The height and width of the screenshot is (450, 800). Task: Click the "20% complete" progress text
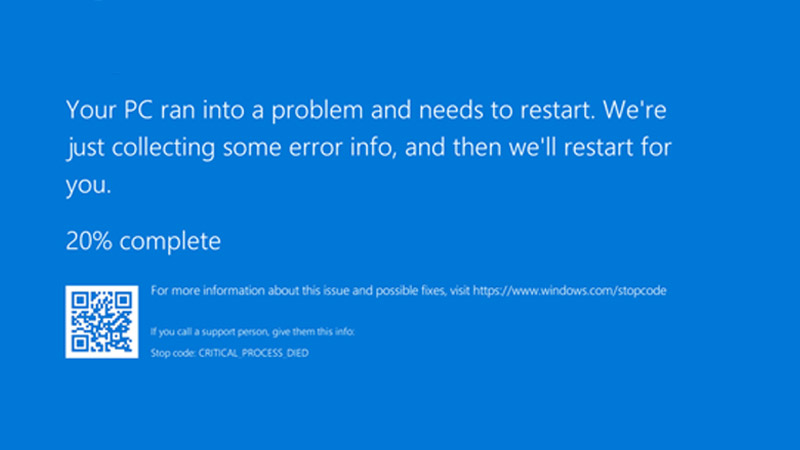[x=143, y=241]
